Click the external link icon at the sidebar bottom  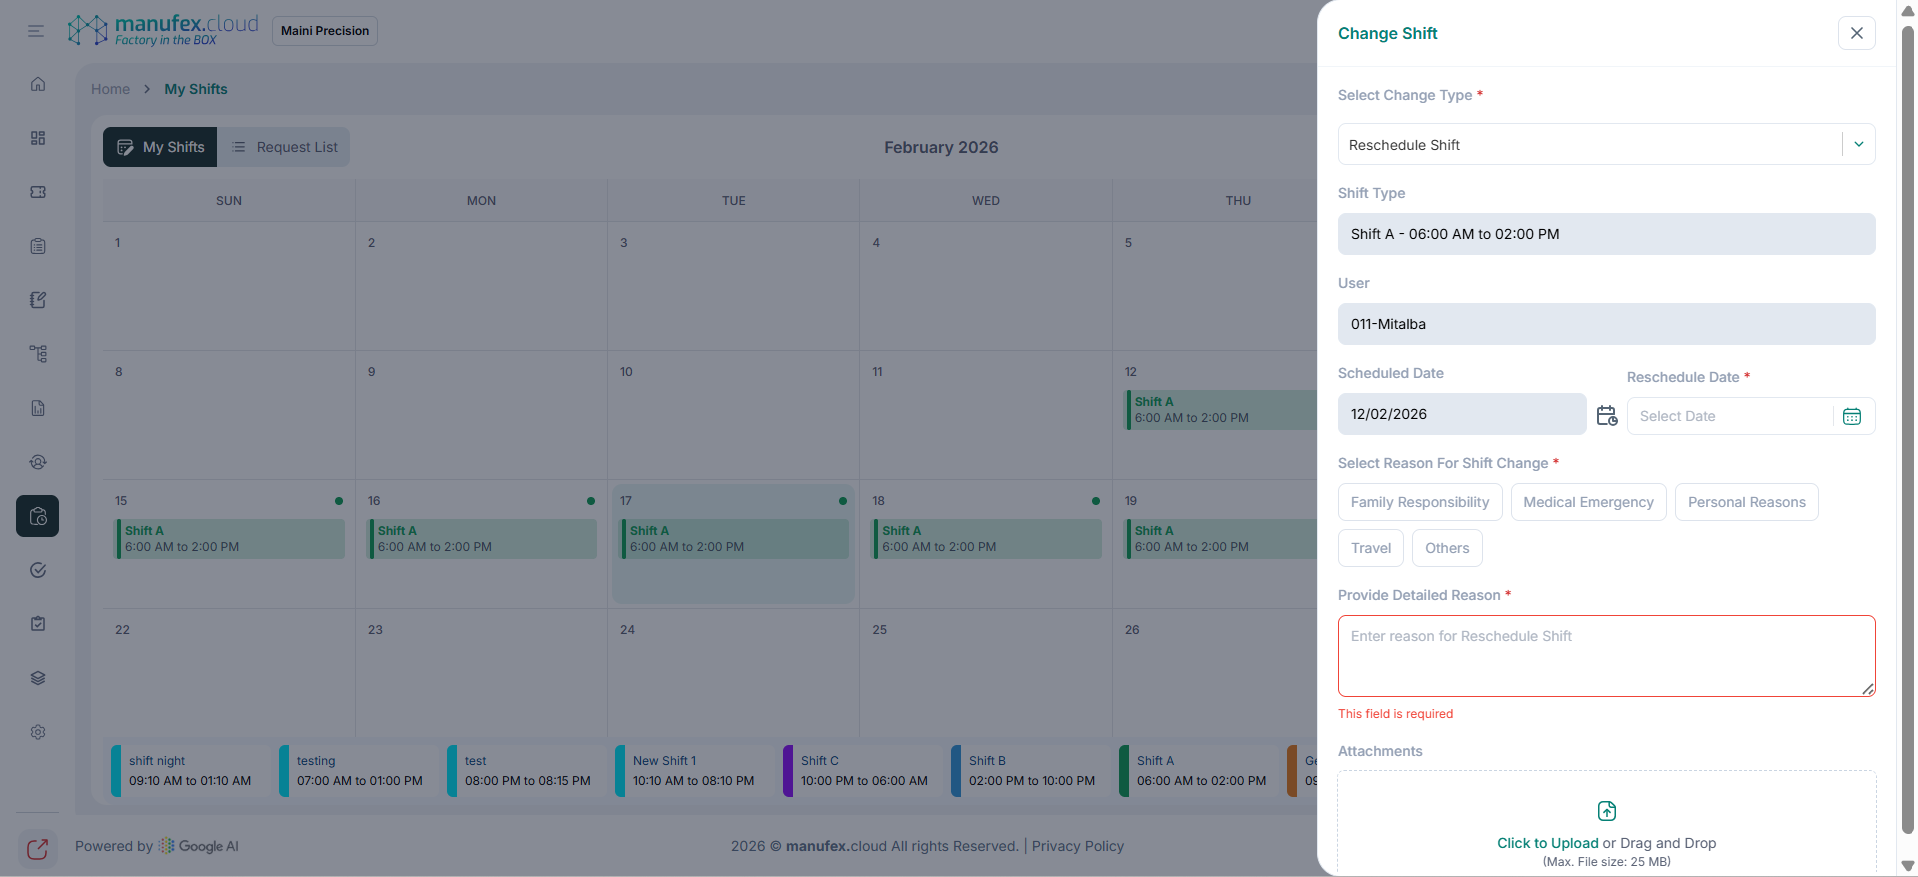pos(38,849)
